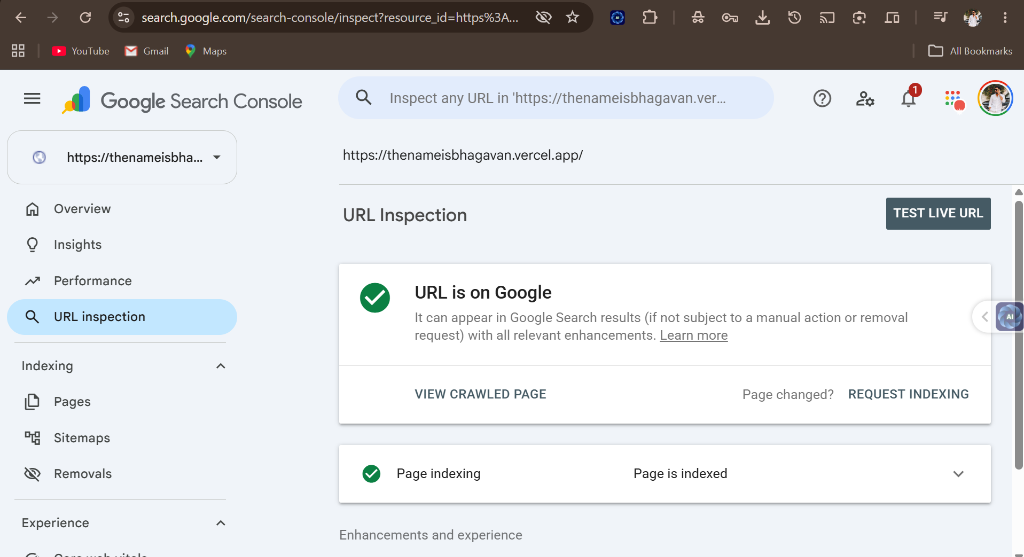The image size is (1024, 557).
Task: Select URL inspection in sidebar
Action: pyautogui.click(x=122, y=317)
